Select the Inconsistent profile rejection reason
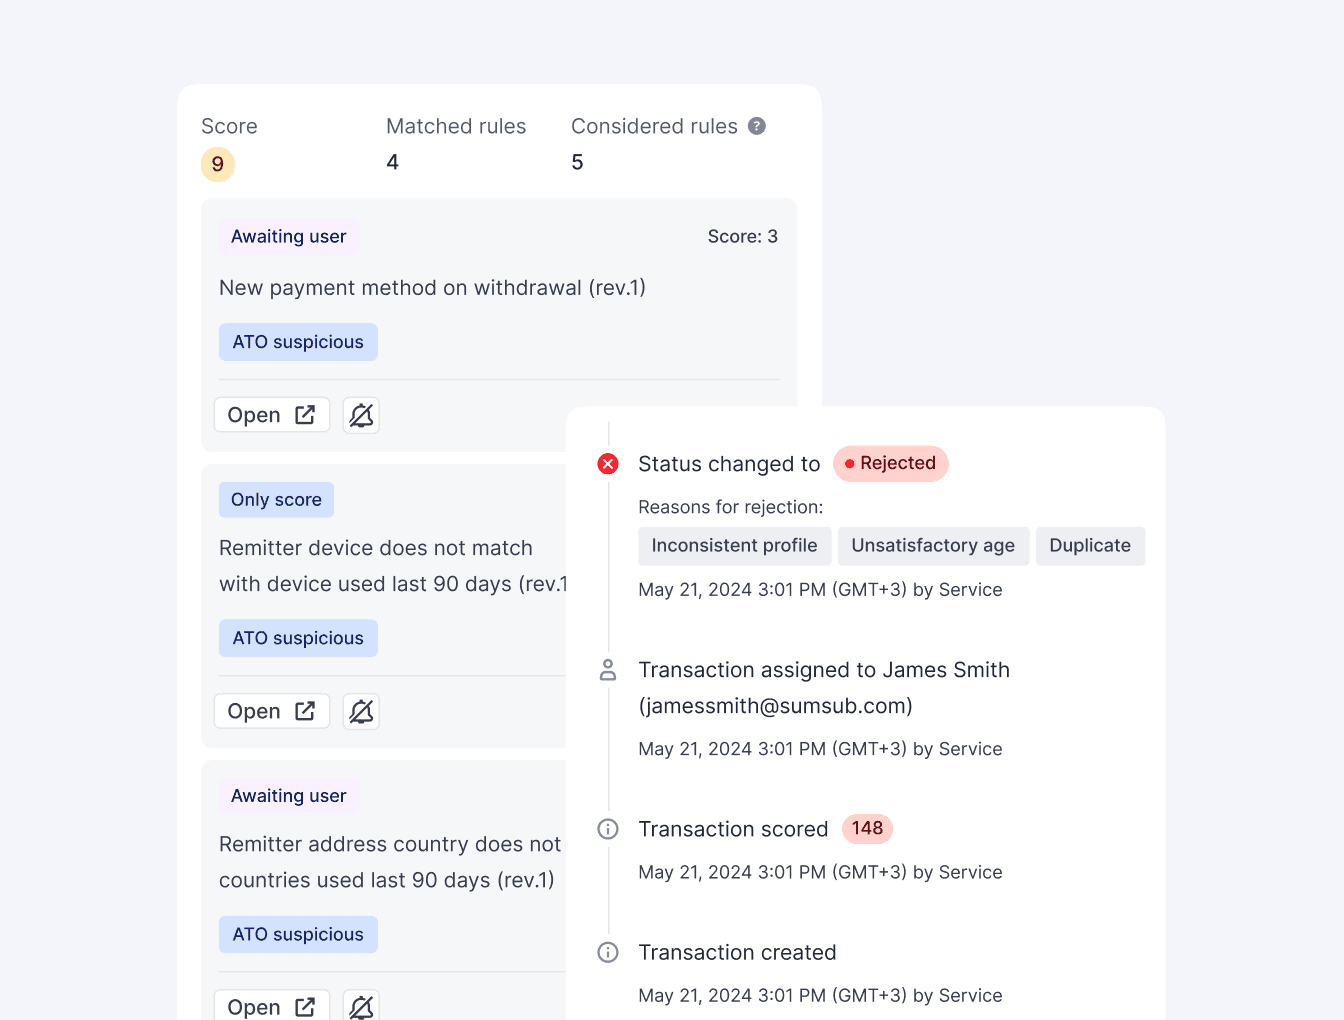Viewport: 1344px width, 1020px height. point(735,546)
